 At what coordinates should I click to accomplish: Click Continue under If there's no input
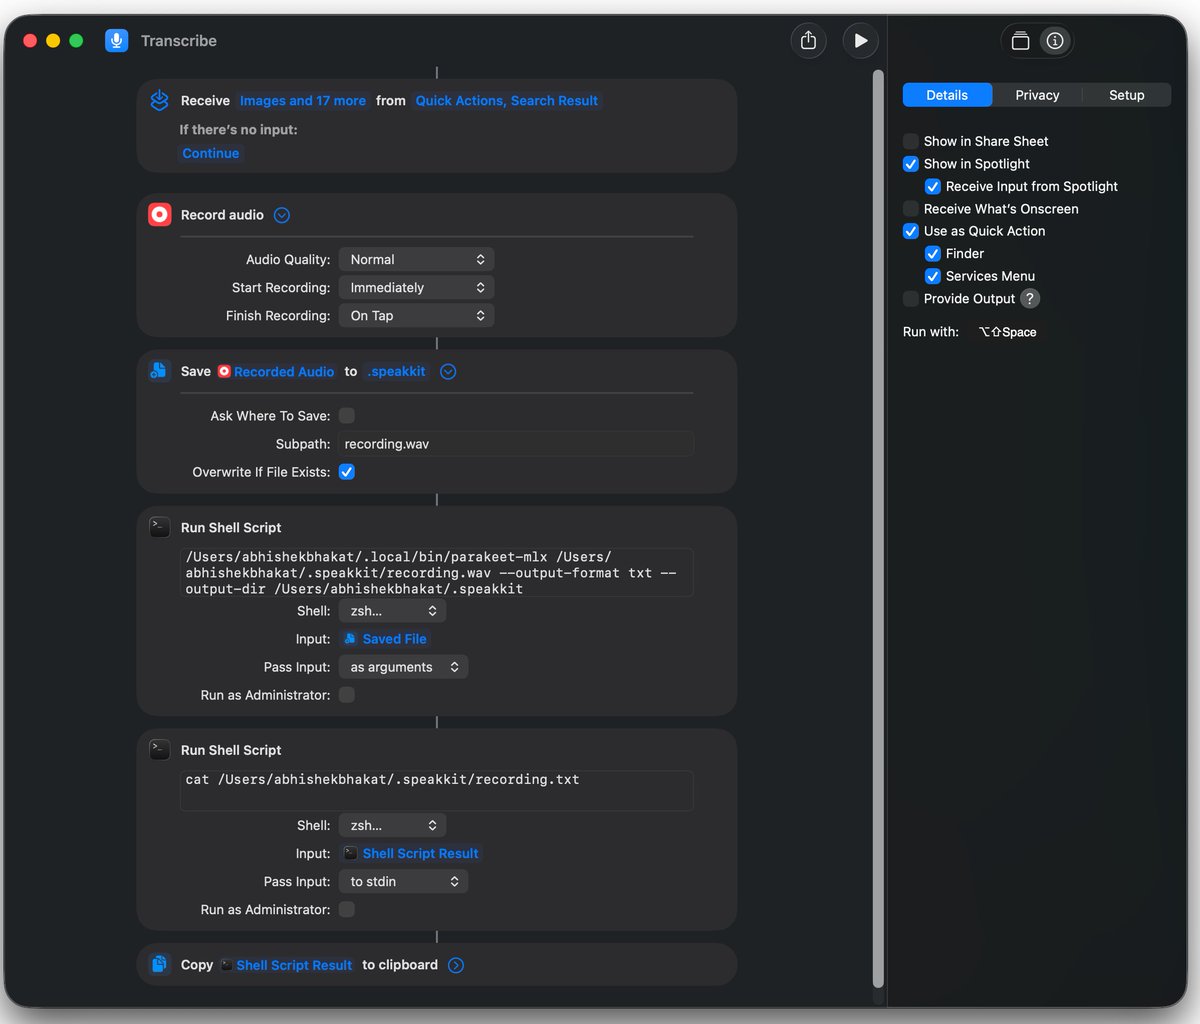[210, 153]
